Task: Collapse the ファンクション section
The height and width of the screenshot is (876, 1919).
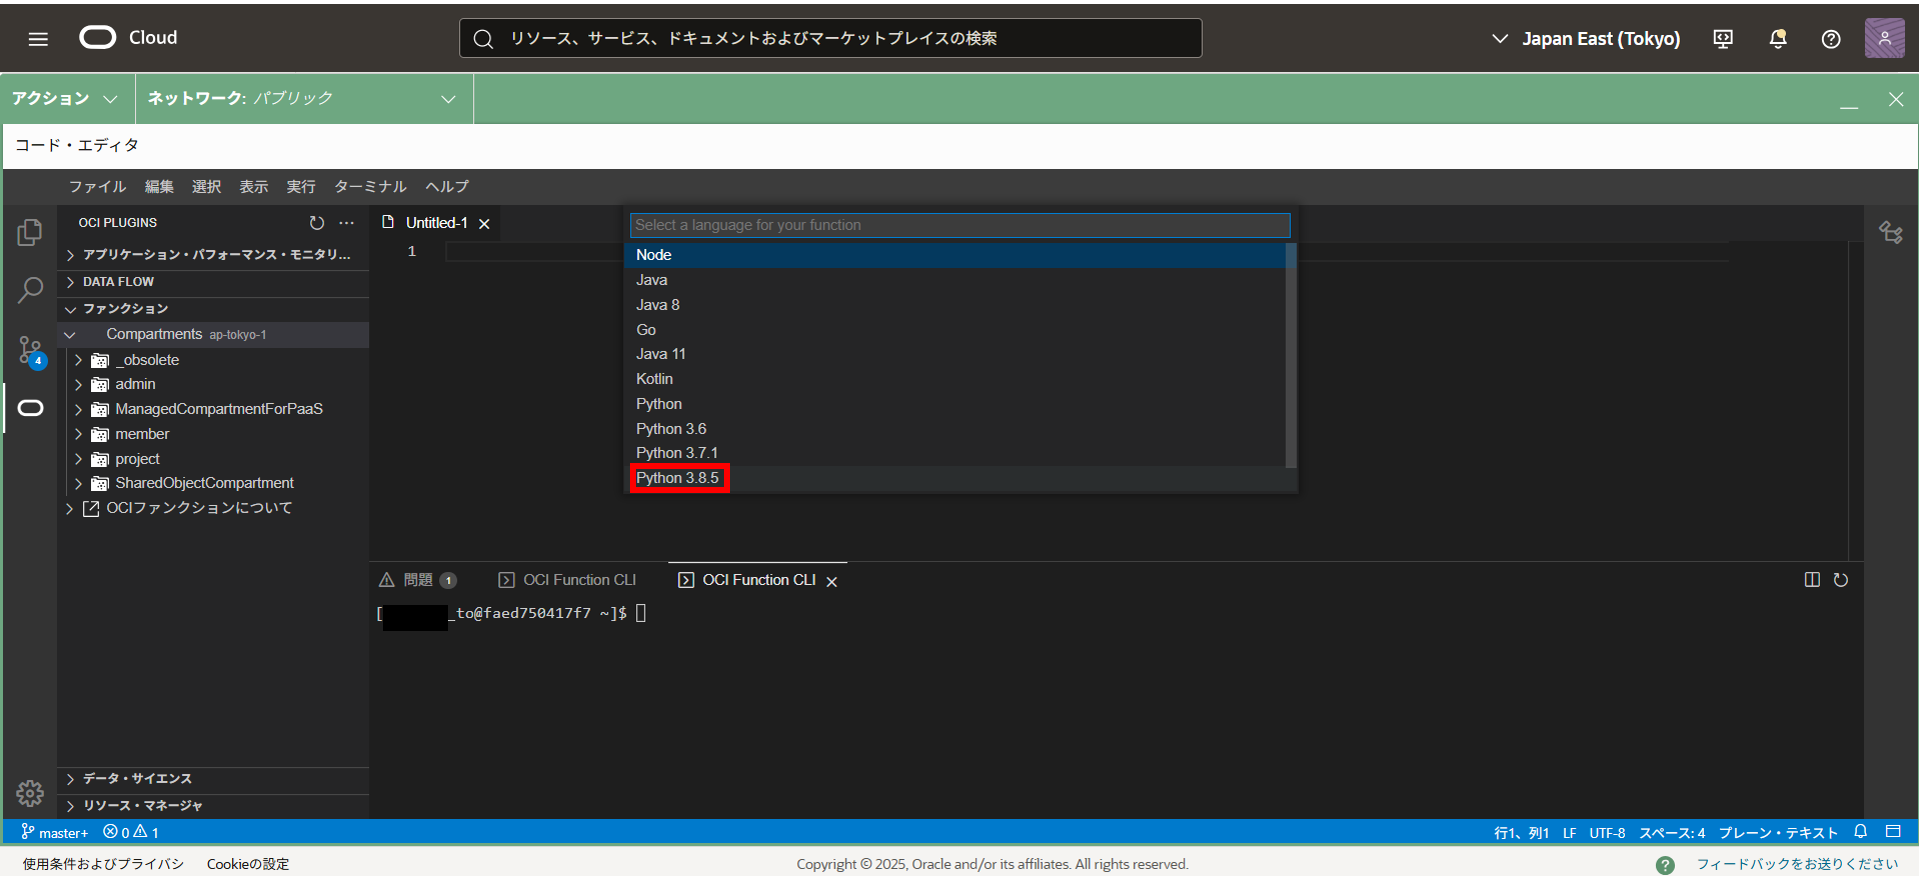Action: pos(213,309)
